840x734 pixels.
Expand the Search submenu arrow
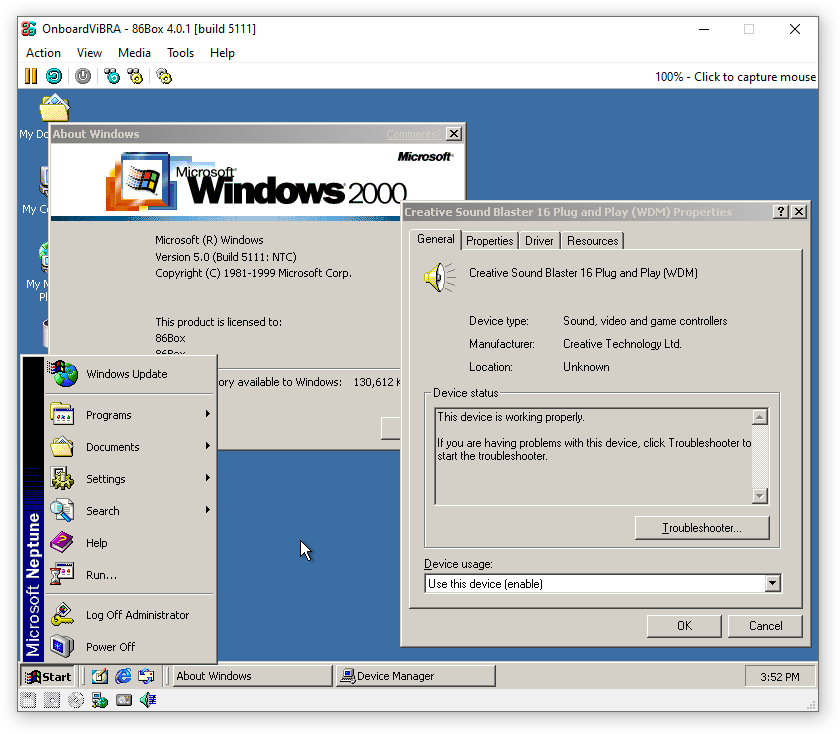[x=207, y=510]
